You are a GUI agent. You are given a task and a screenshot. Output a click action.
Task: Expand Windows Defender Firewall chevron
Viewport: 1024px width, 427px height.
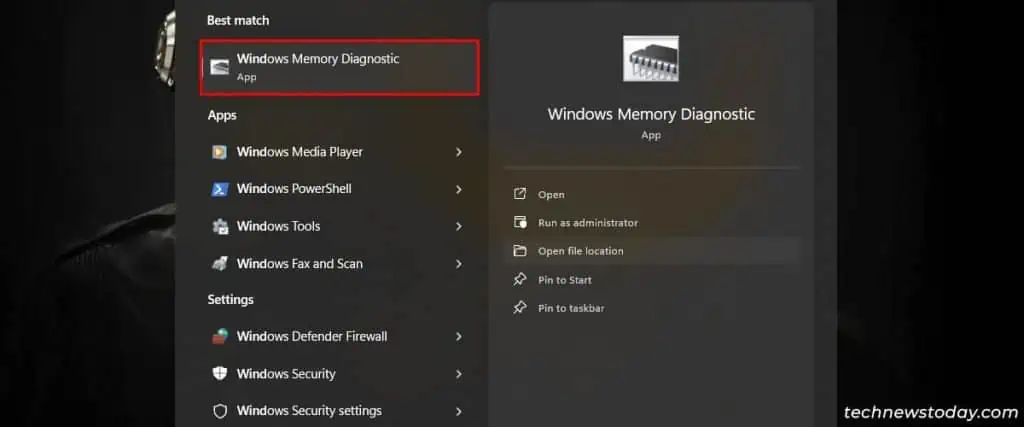pyautogui.click(x=458, y=337)
